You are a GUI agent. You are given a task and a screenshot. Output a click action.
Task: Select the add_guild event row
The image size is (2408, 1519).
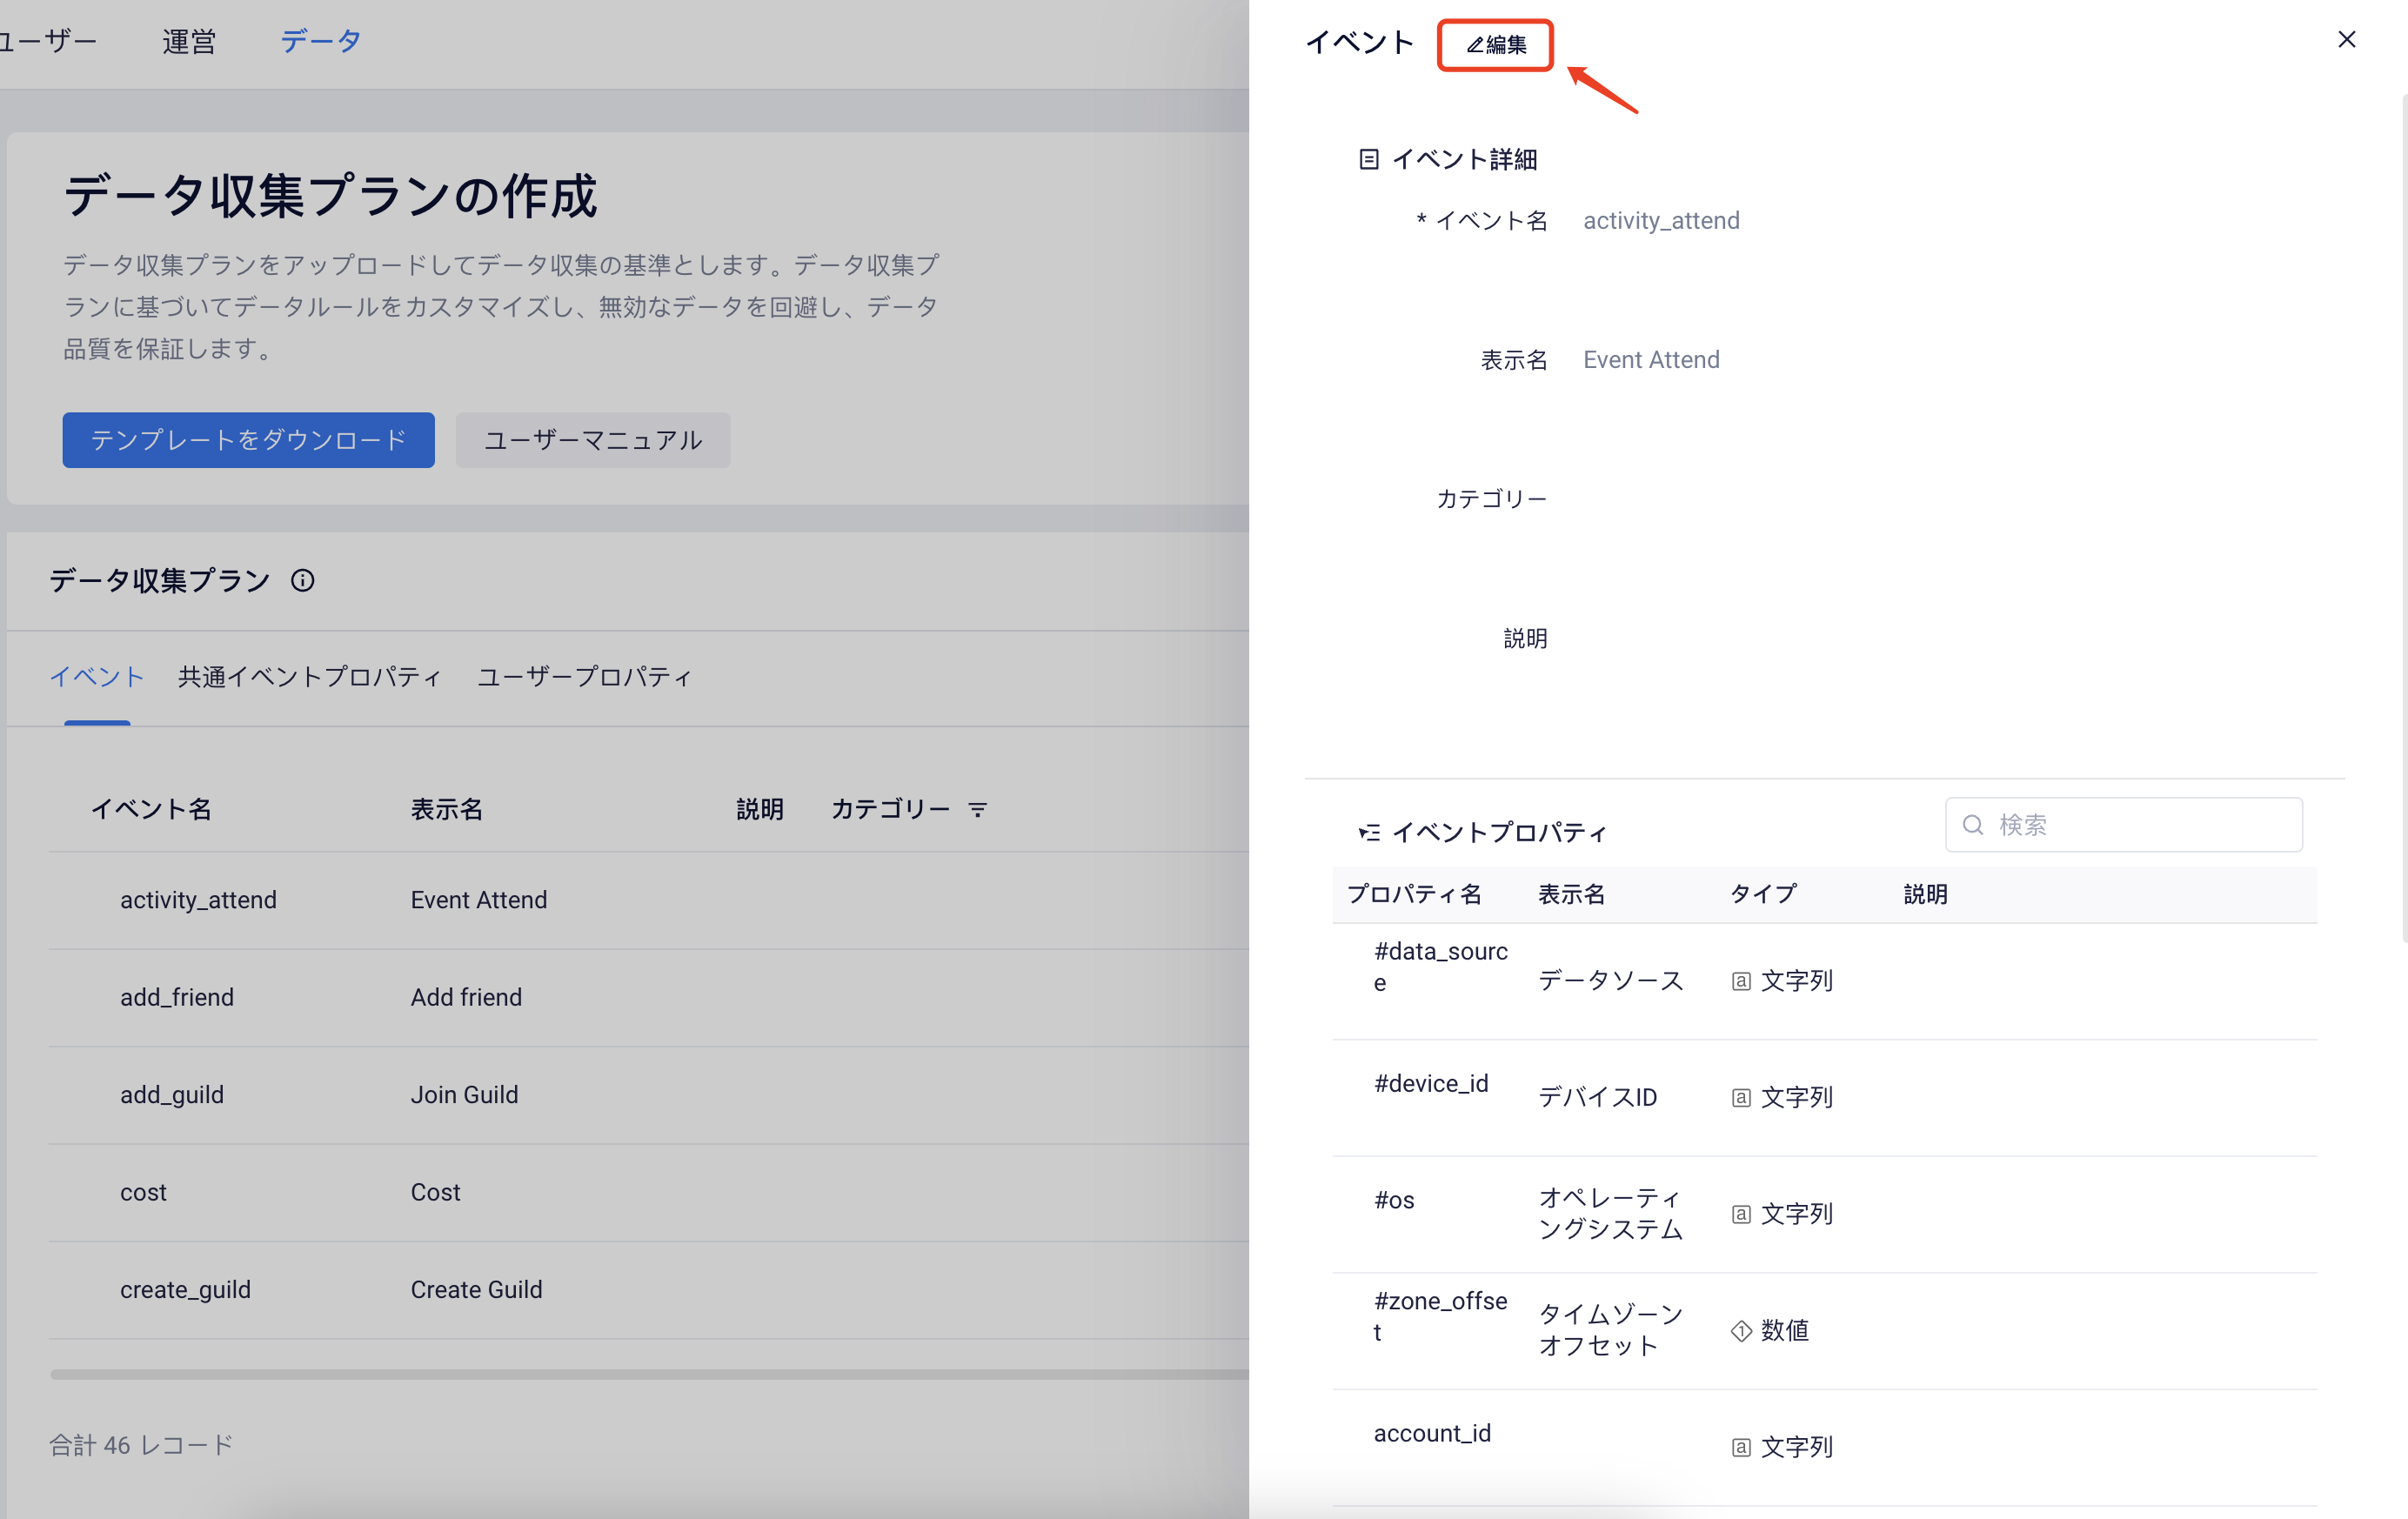point(648,1095)
